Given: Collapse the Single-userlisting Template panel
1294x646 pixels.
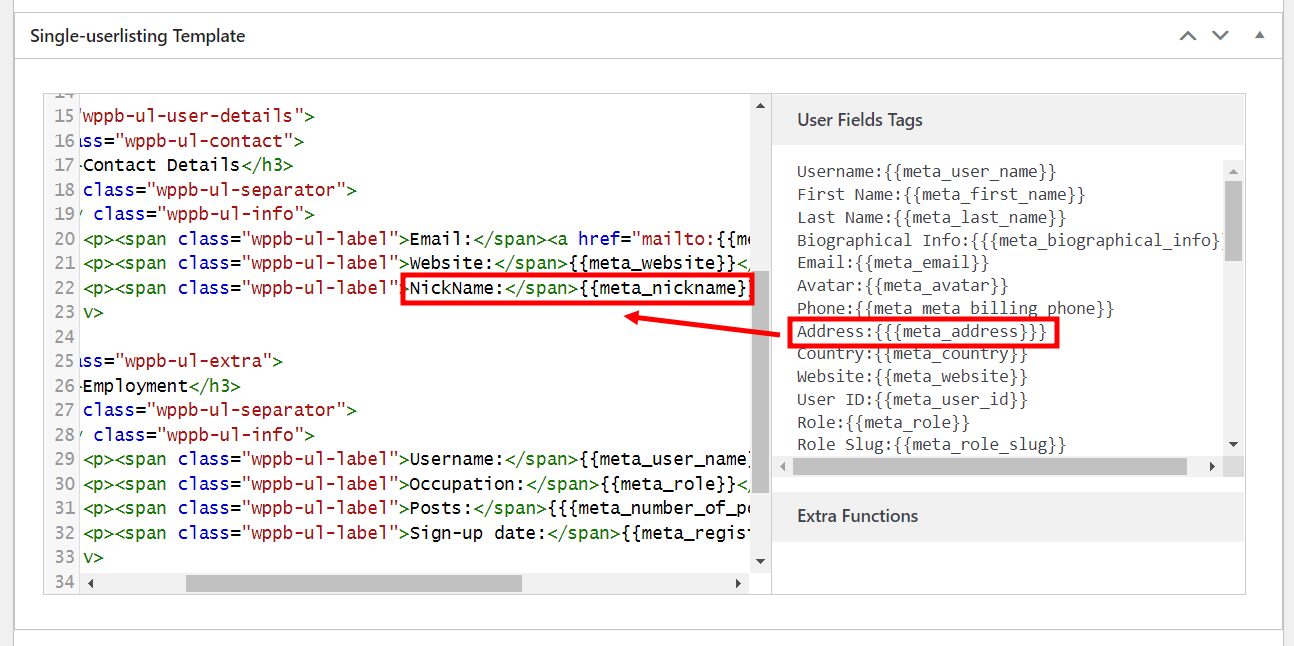Looking at the screenshot, I should tap(1260, 36).
